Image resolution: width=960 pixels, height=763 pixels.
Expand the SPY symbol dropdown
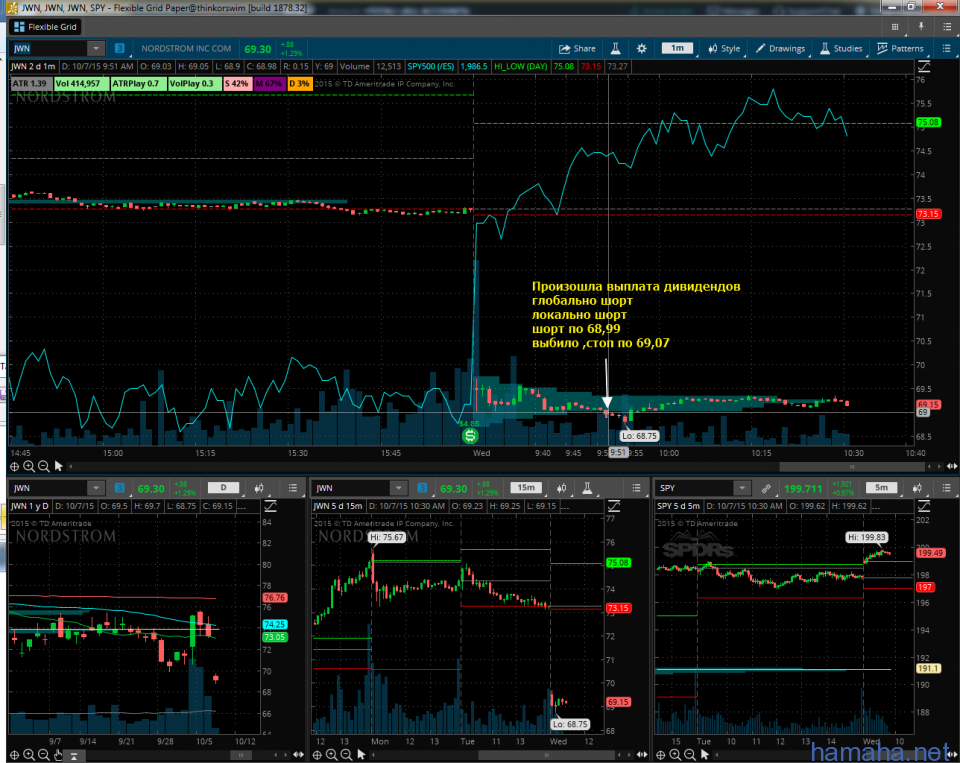pos(742,488)
